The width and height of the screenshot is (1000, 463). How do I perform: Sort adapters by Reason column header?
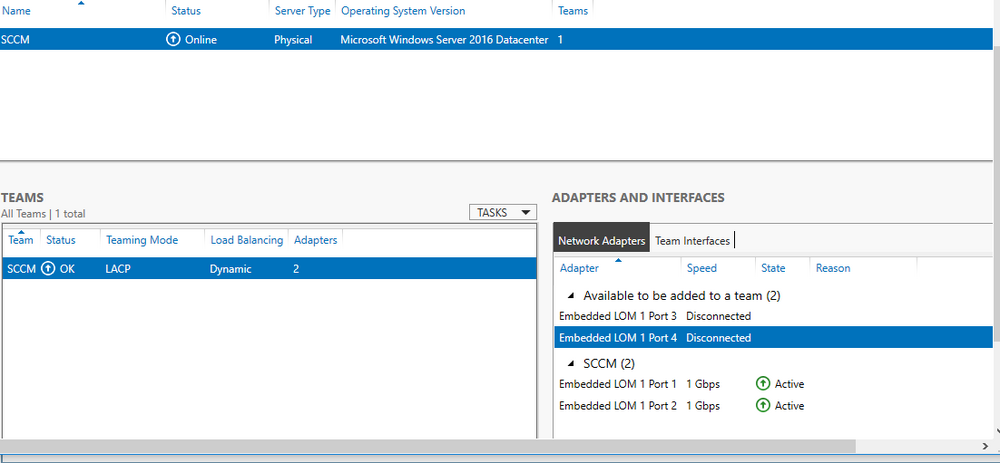point(833,268)
